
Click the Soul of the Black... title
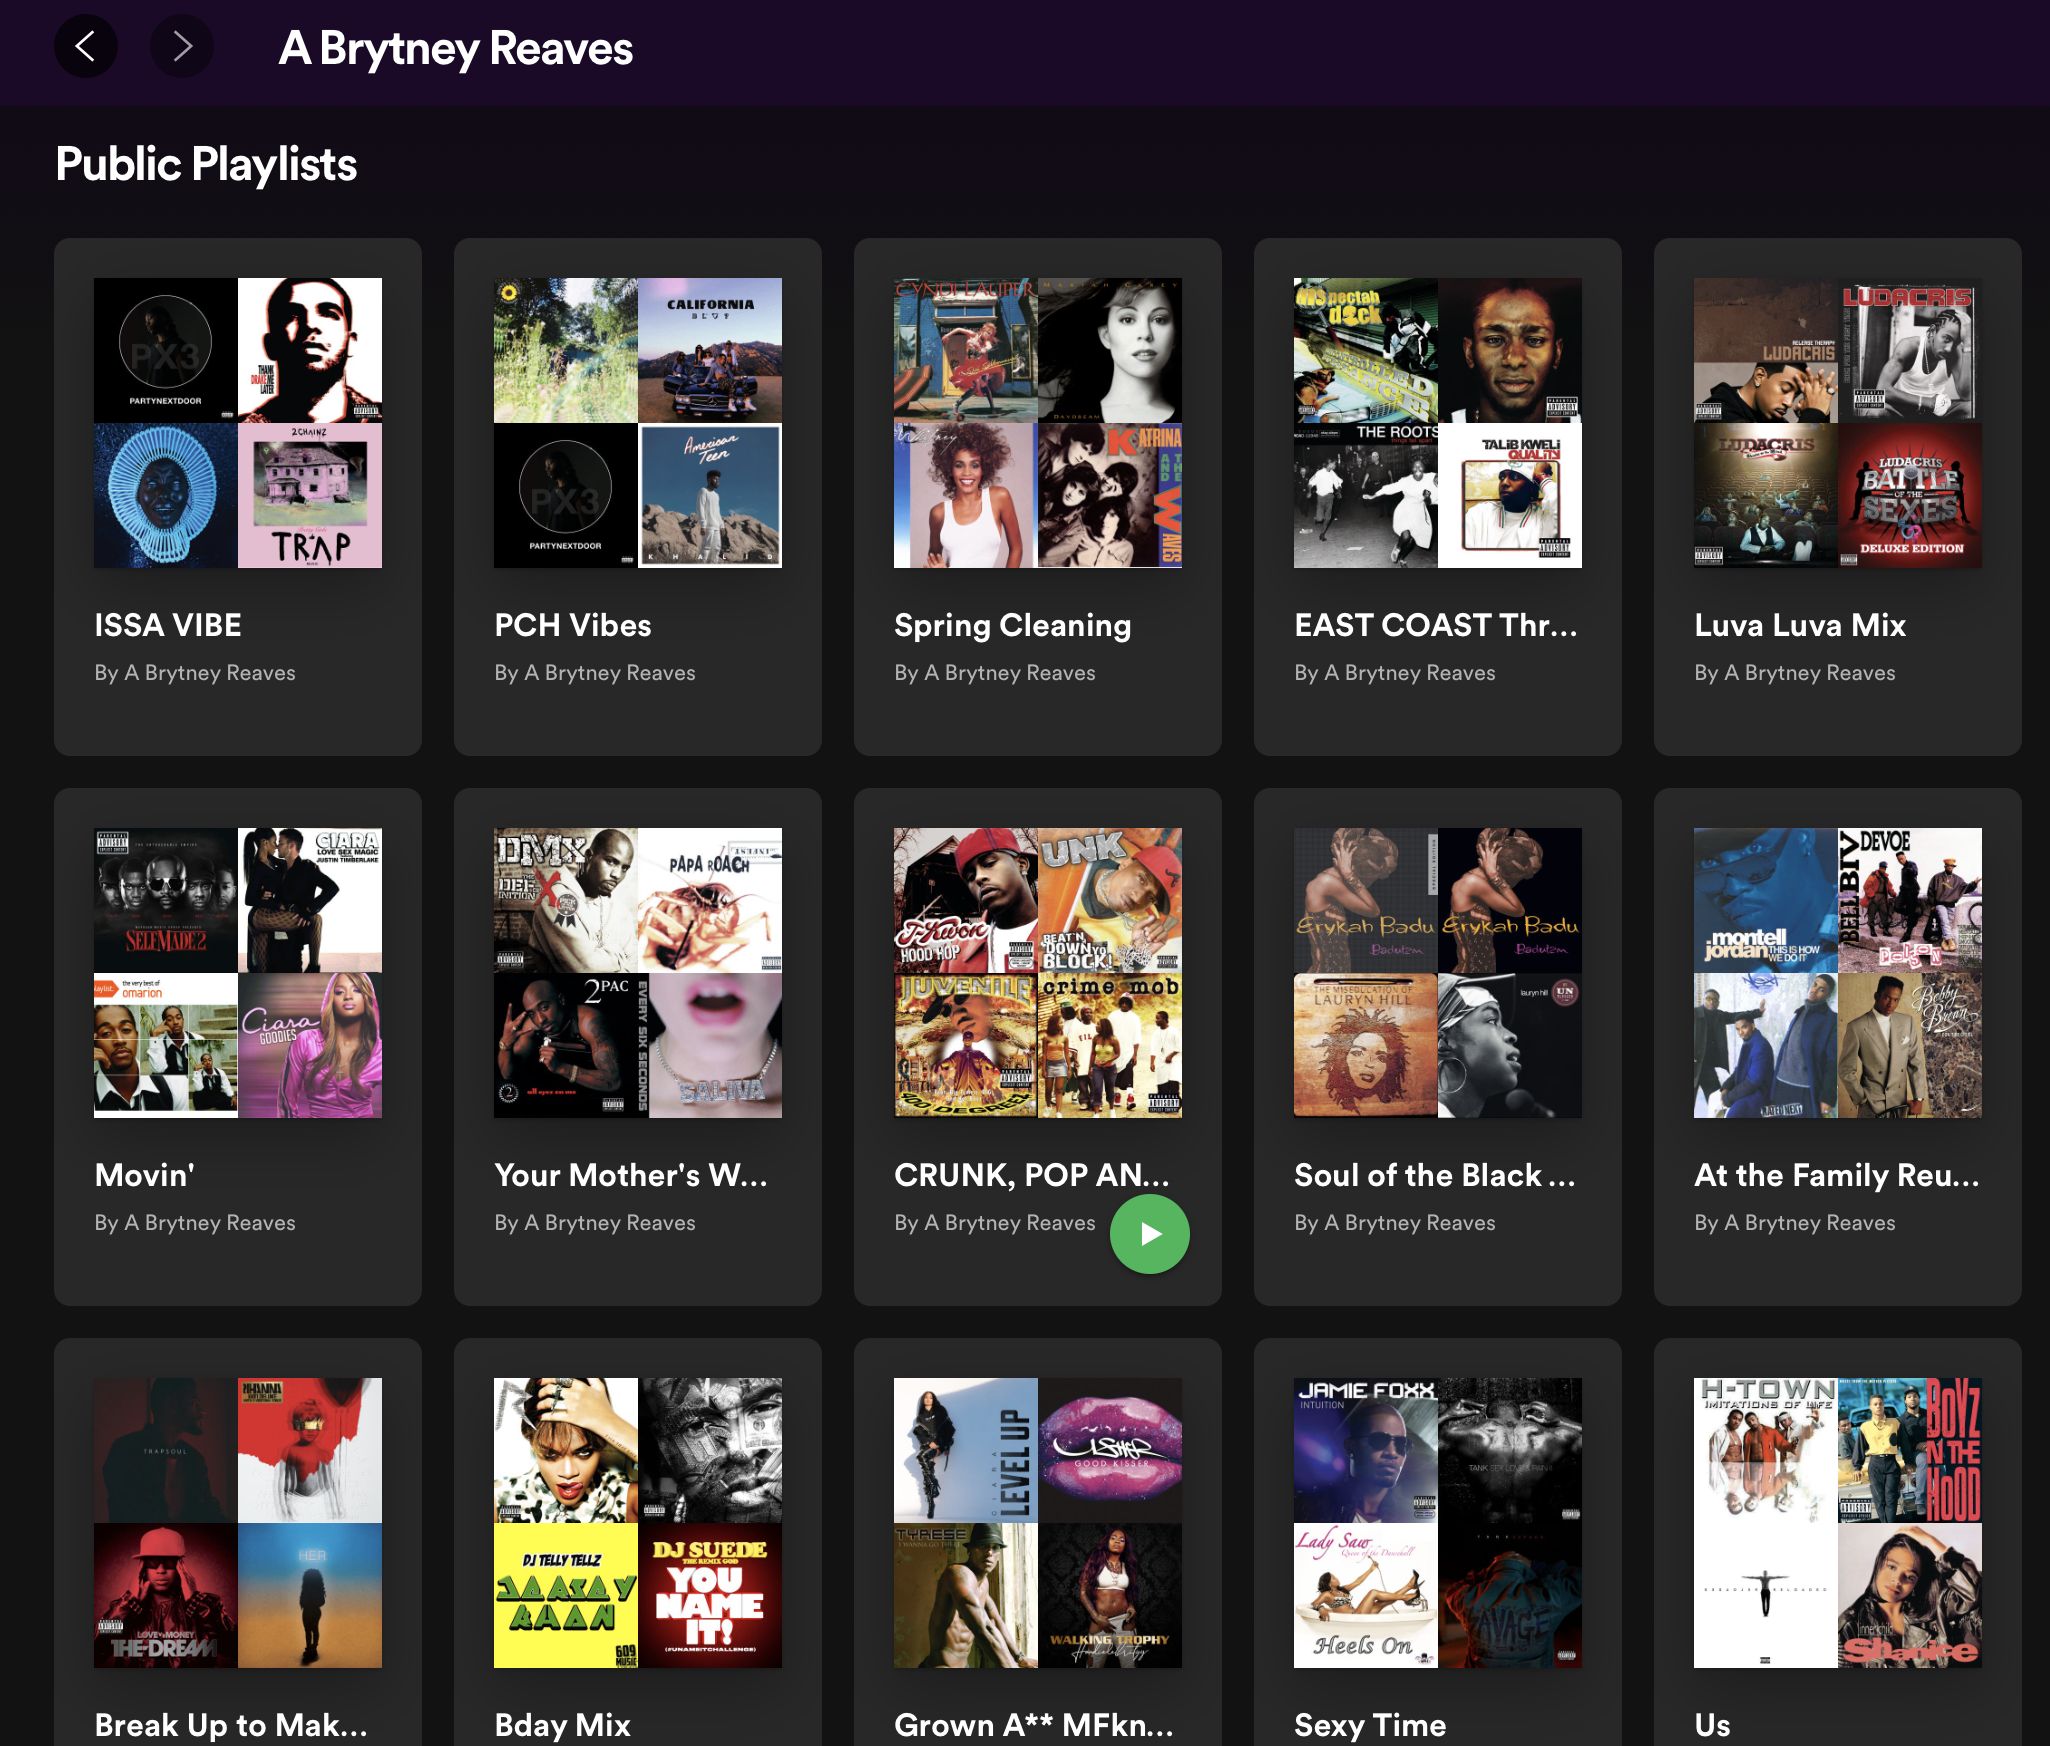click(x=1435, y=1175)
